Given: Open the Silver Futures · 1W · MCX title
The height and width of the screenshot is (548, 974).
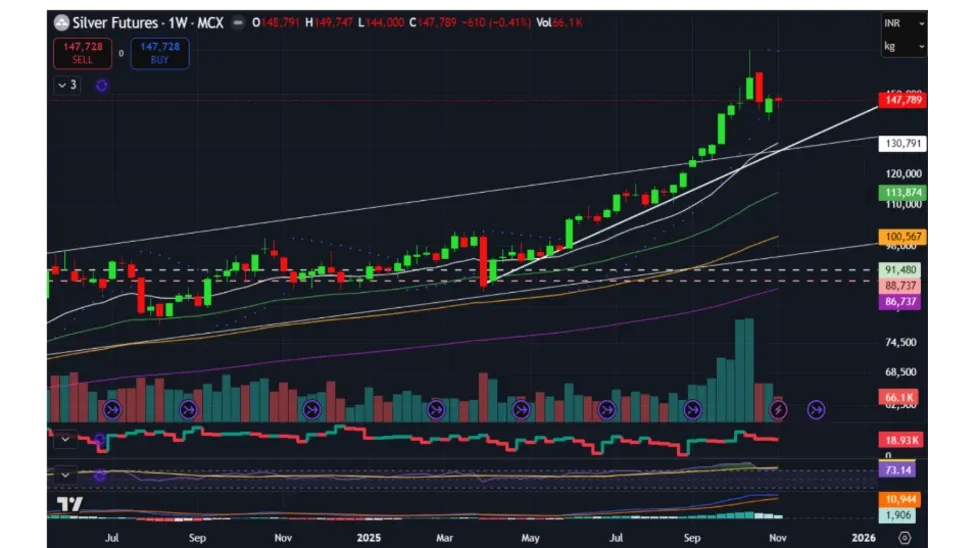Looking at the screenshot, I should (148, 23).
